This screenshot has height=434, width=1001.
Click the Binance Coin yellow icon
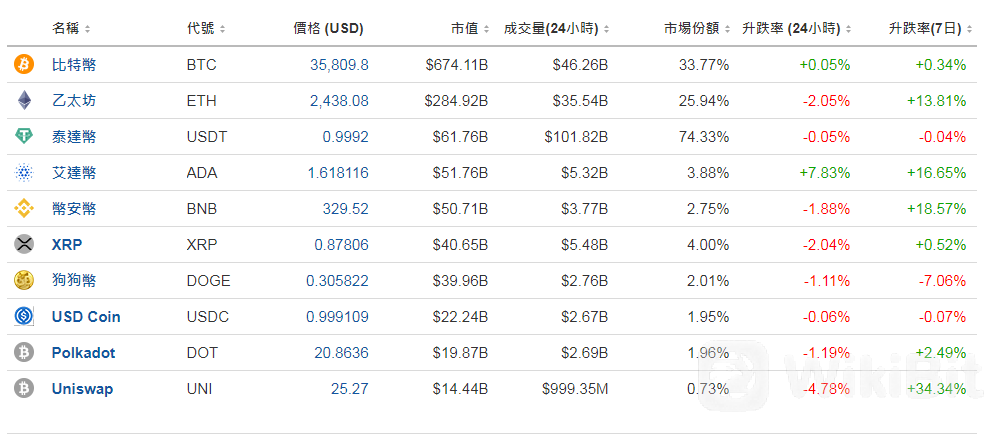tap(24, 209)
